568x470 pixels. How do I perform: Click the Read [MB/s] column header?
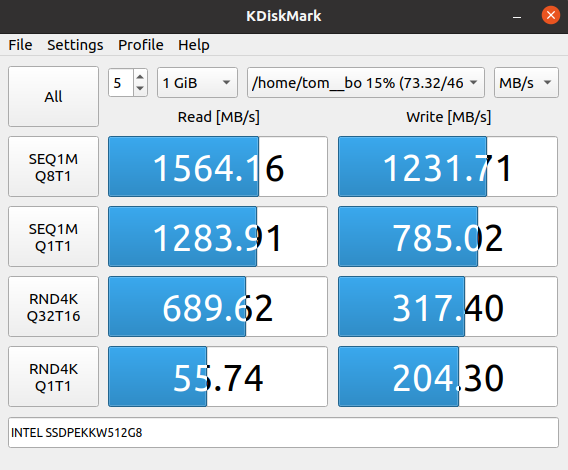coord(218,117)
